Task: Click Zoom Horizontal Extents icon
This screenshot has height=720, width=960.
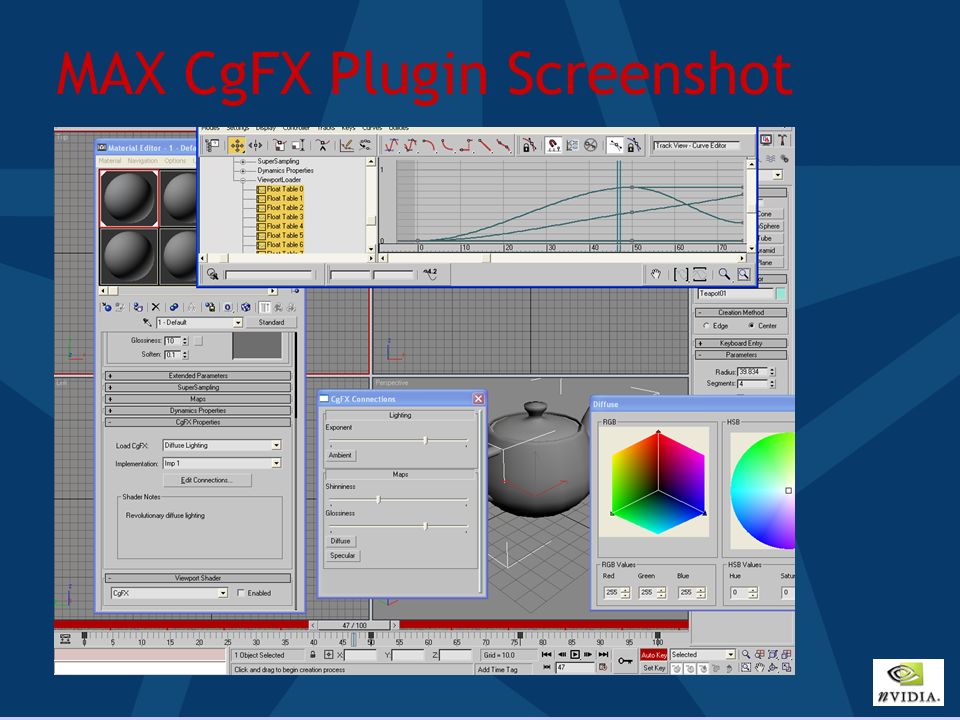Action: (x=681, y=274)
